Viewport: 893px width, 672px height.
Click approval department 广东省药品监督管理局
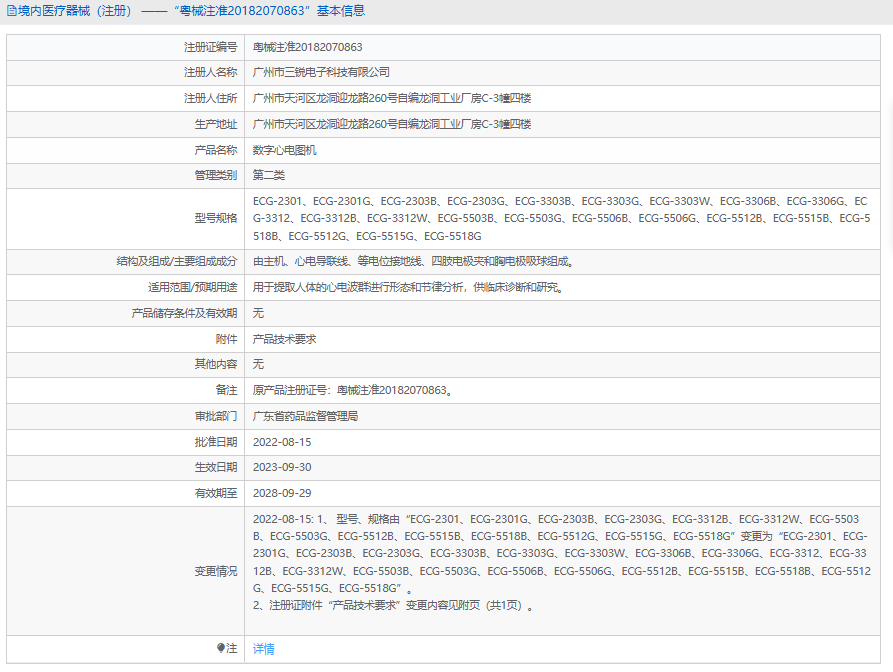pyautogui.click(x=305, y=416)
